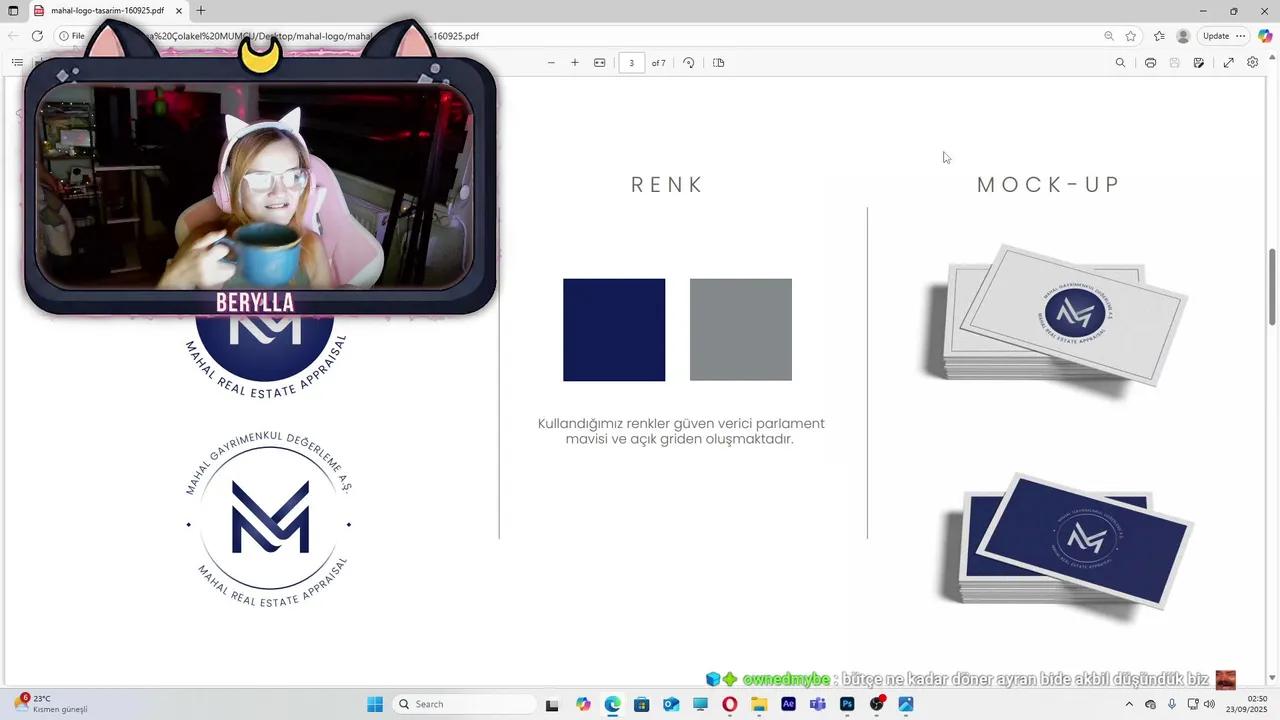Viewport: 1280px width, 720px height.
Task: Open the browser profile avatar
Action: tap(1183, 36)
